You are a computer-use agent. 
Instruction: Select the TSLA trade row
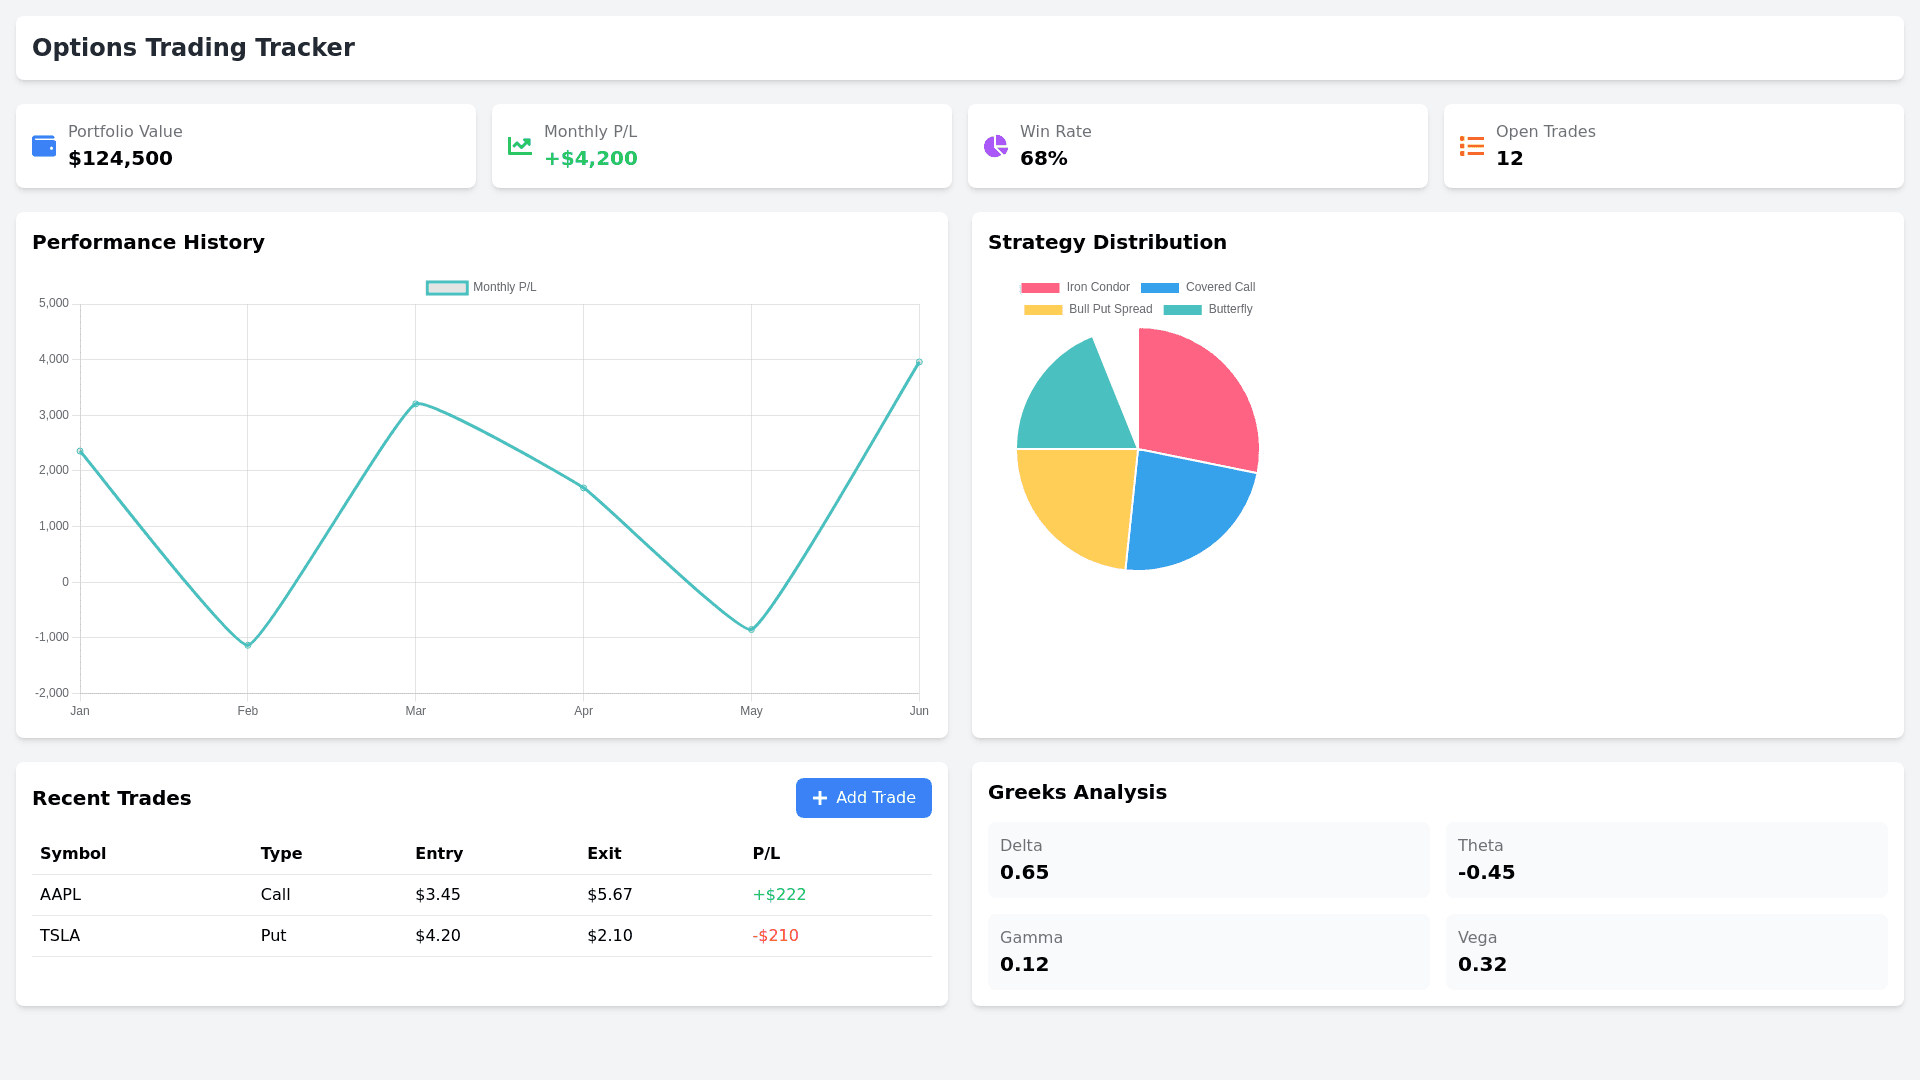(x=481, y=936)
